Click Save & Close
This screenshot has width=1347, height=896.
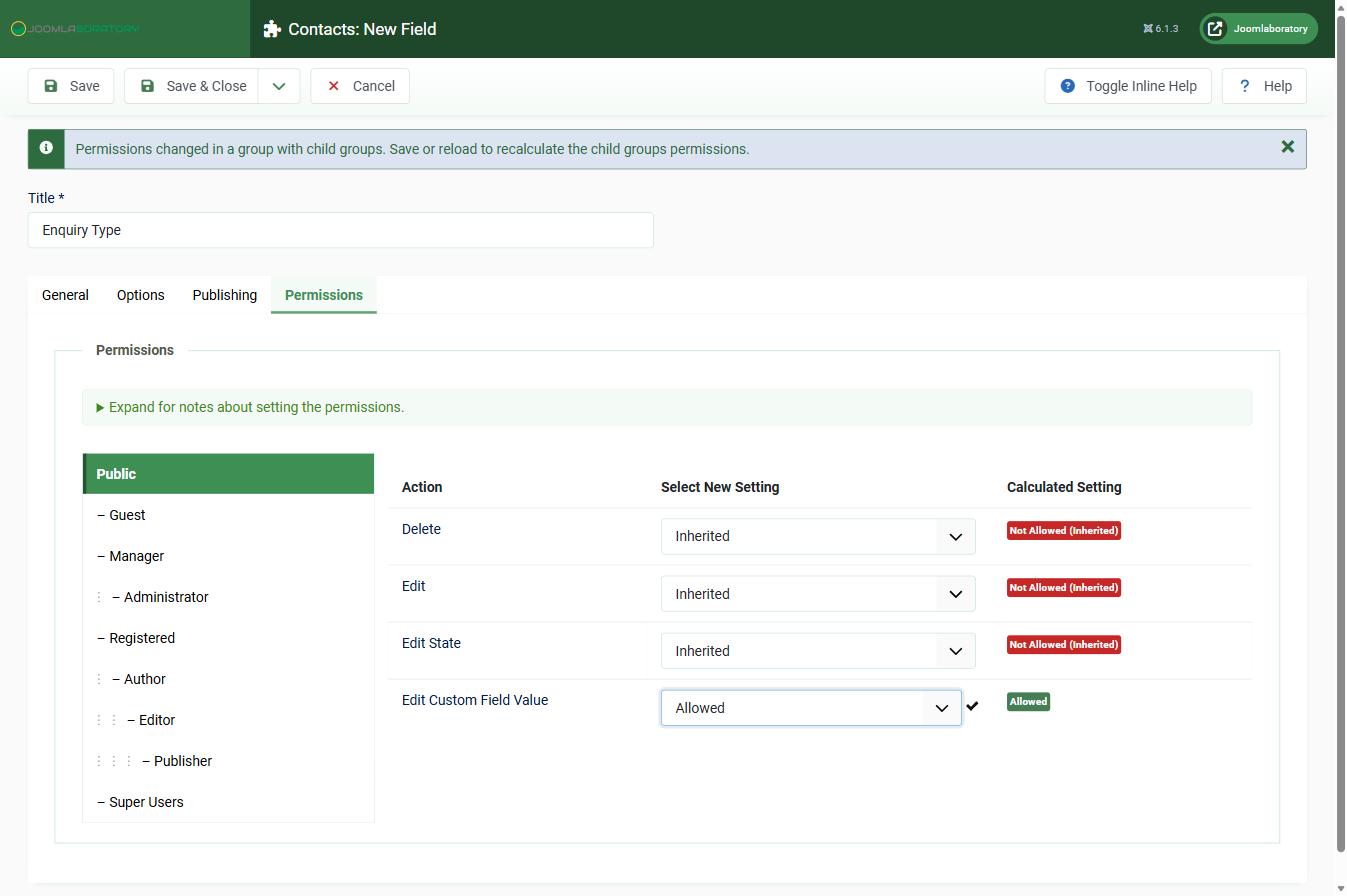click(192, 86)
